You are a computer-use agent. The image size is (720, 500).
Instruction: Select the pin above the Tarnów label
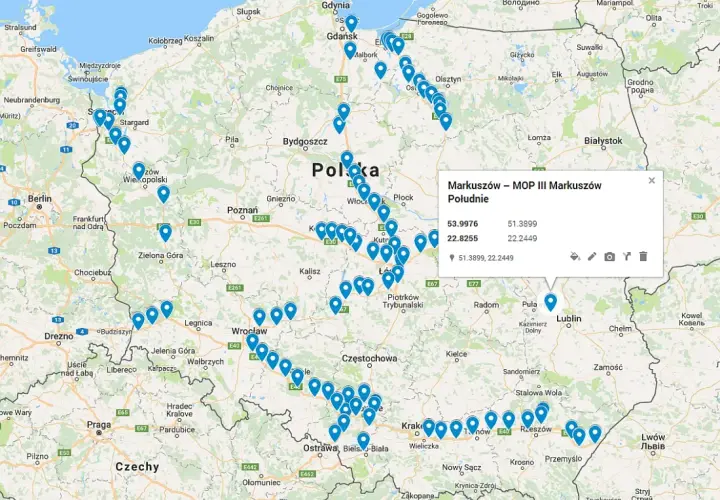point(472,425)
